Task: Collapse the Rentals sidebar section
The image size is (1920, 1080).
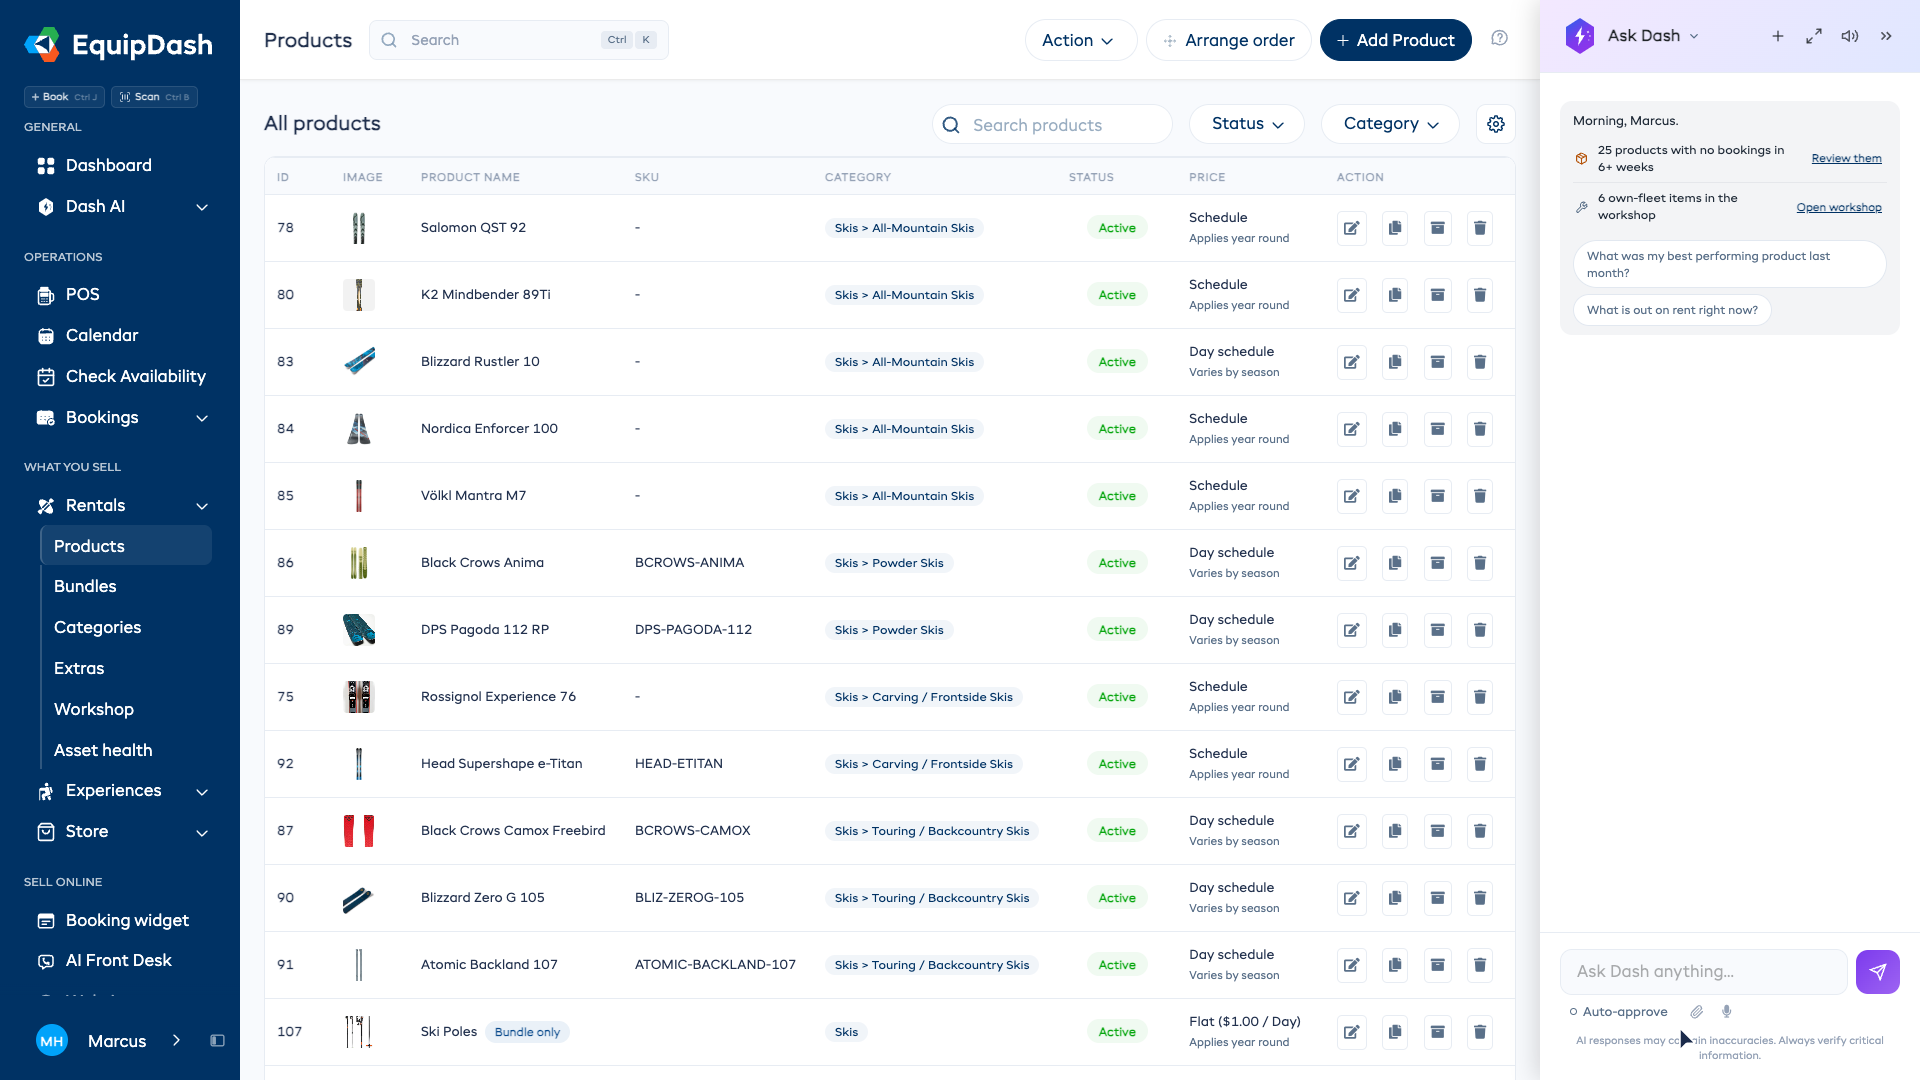Action: pos(202,506)
